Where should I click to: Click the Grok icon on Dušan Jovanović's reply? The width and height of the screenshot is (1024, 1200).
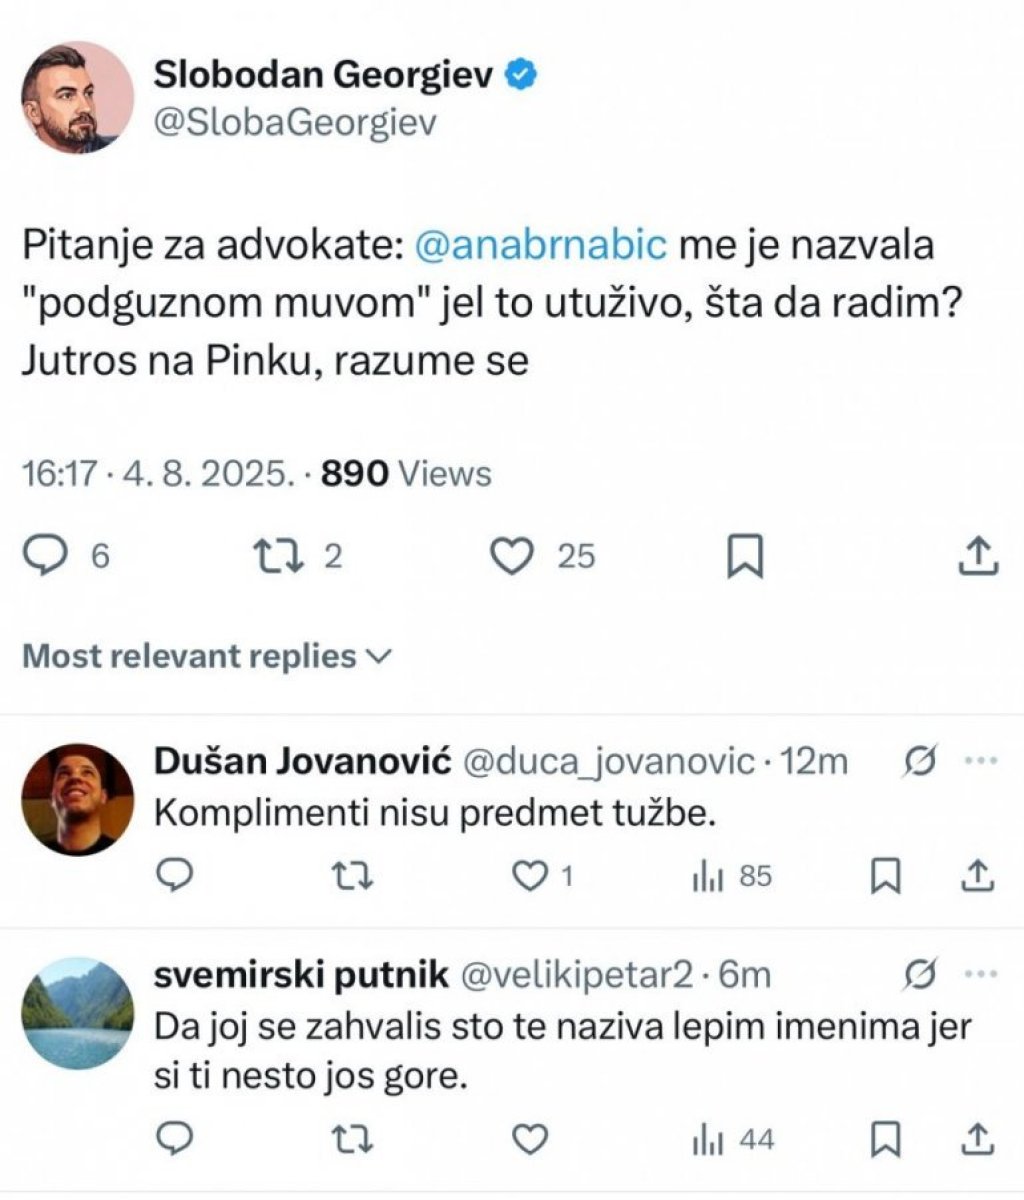pos(920,762)
